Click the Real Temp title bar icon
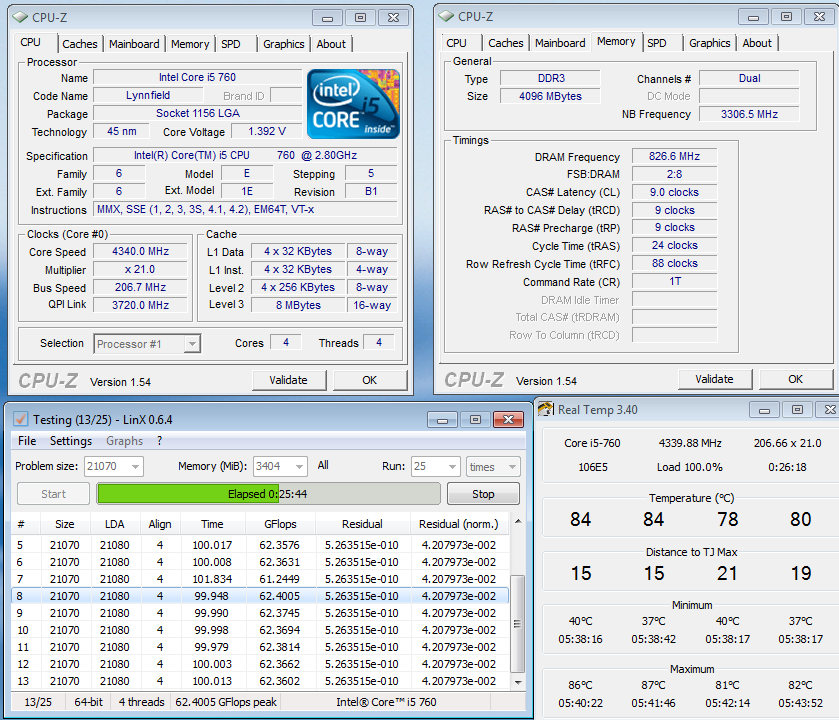Screen dimensions: 839x720 pos(547,409)
